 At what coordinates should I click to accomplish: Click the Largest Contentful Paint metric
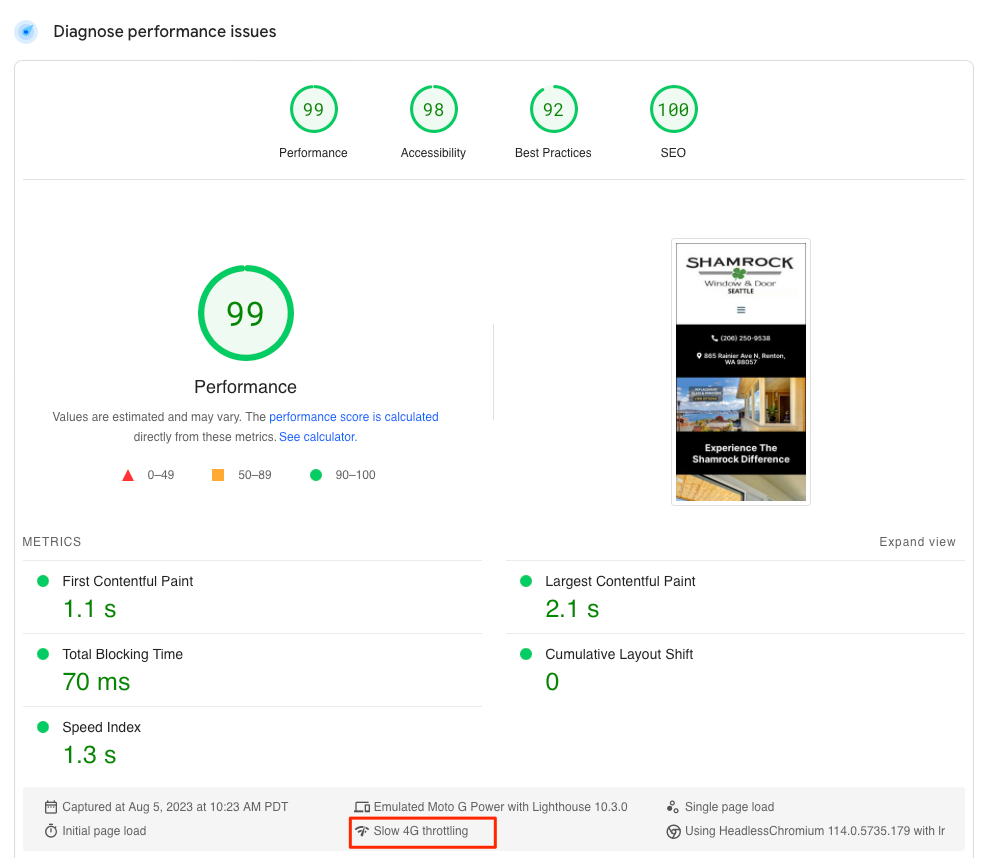coord(620,581)
